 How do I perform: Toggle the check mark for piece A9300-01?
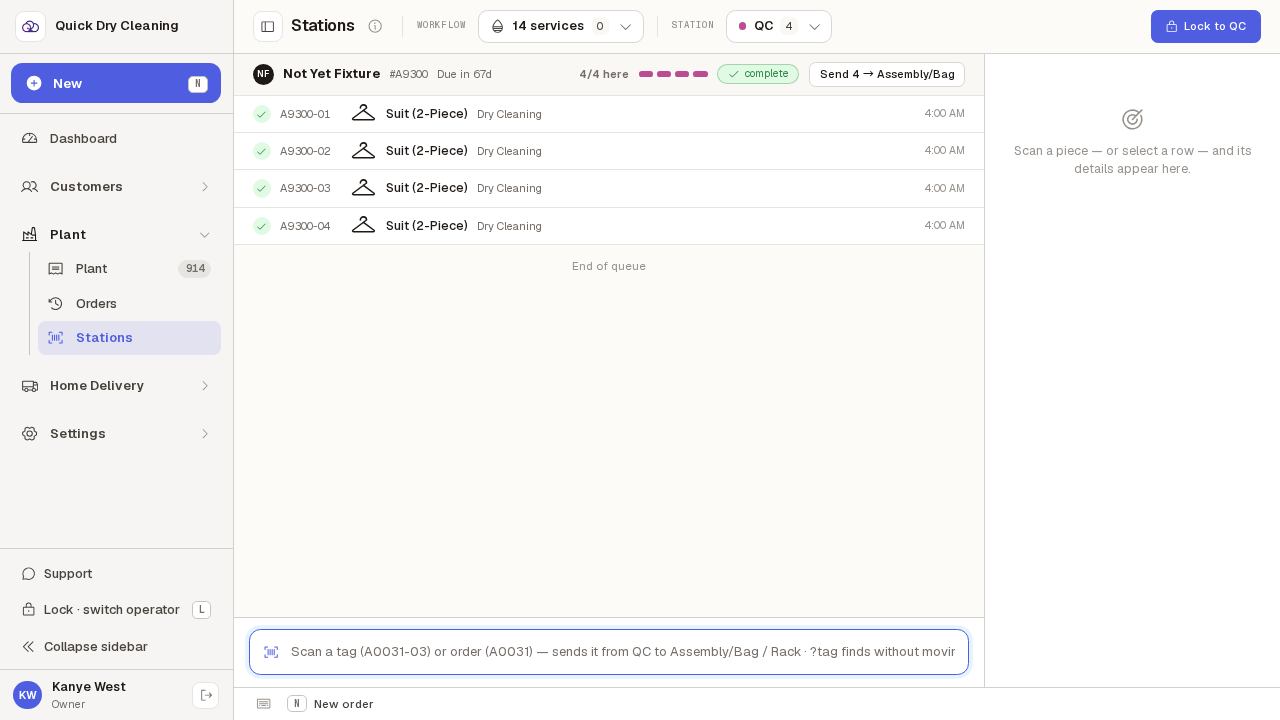coord(262,114)
